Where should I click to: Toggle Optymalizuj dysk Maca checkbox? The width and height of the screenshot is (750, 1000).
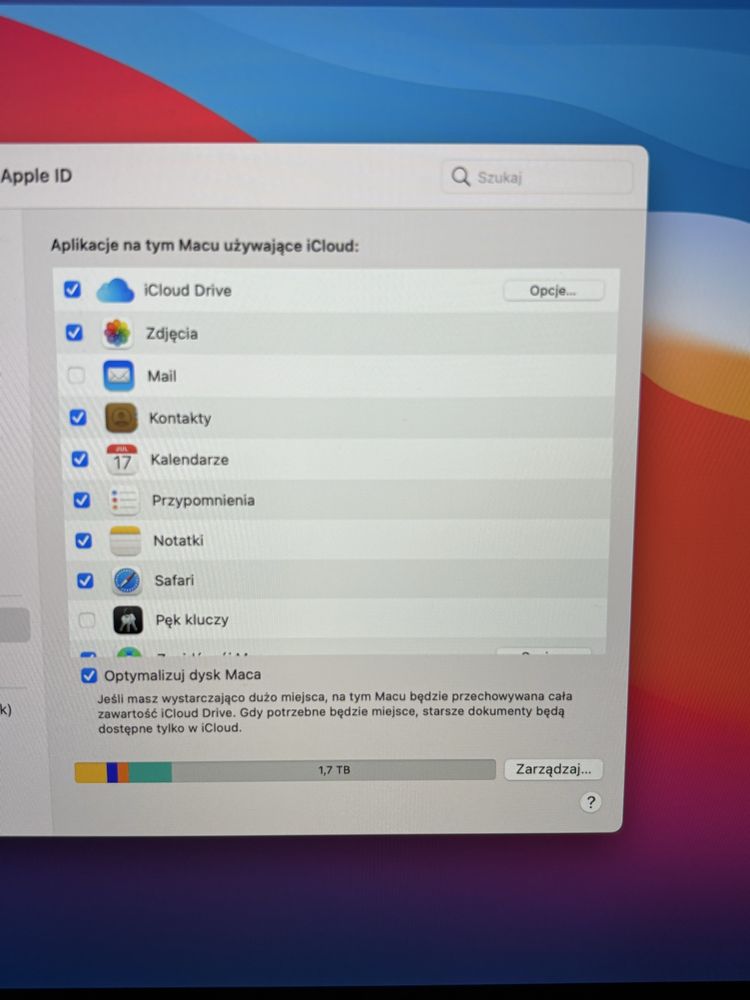click(89, 675)
